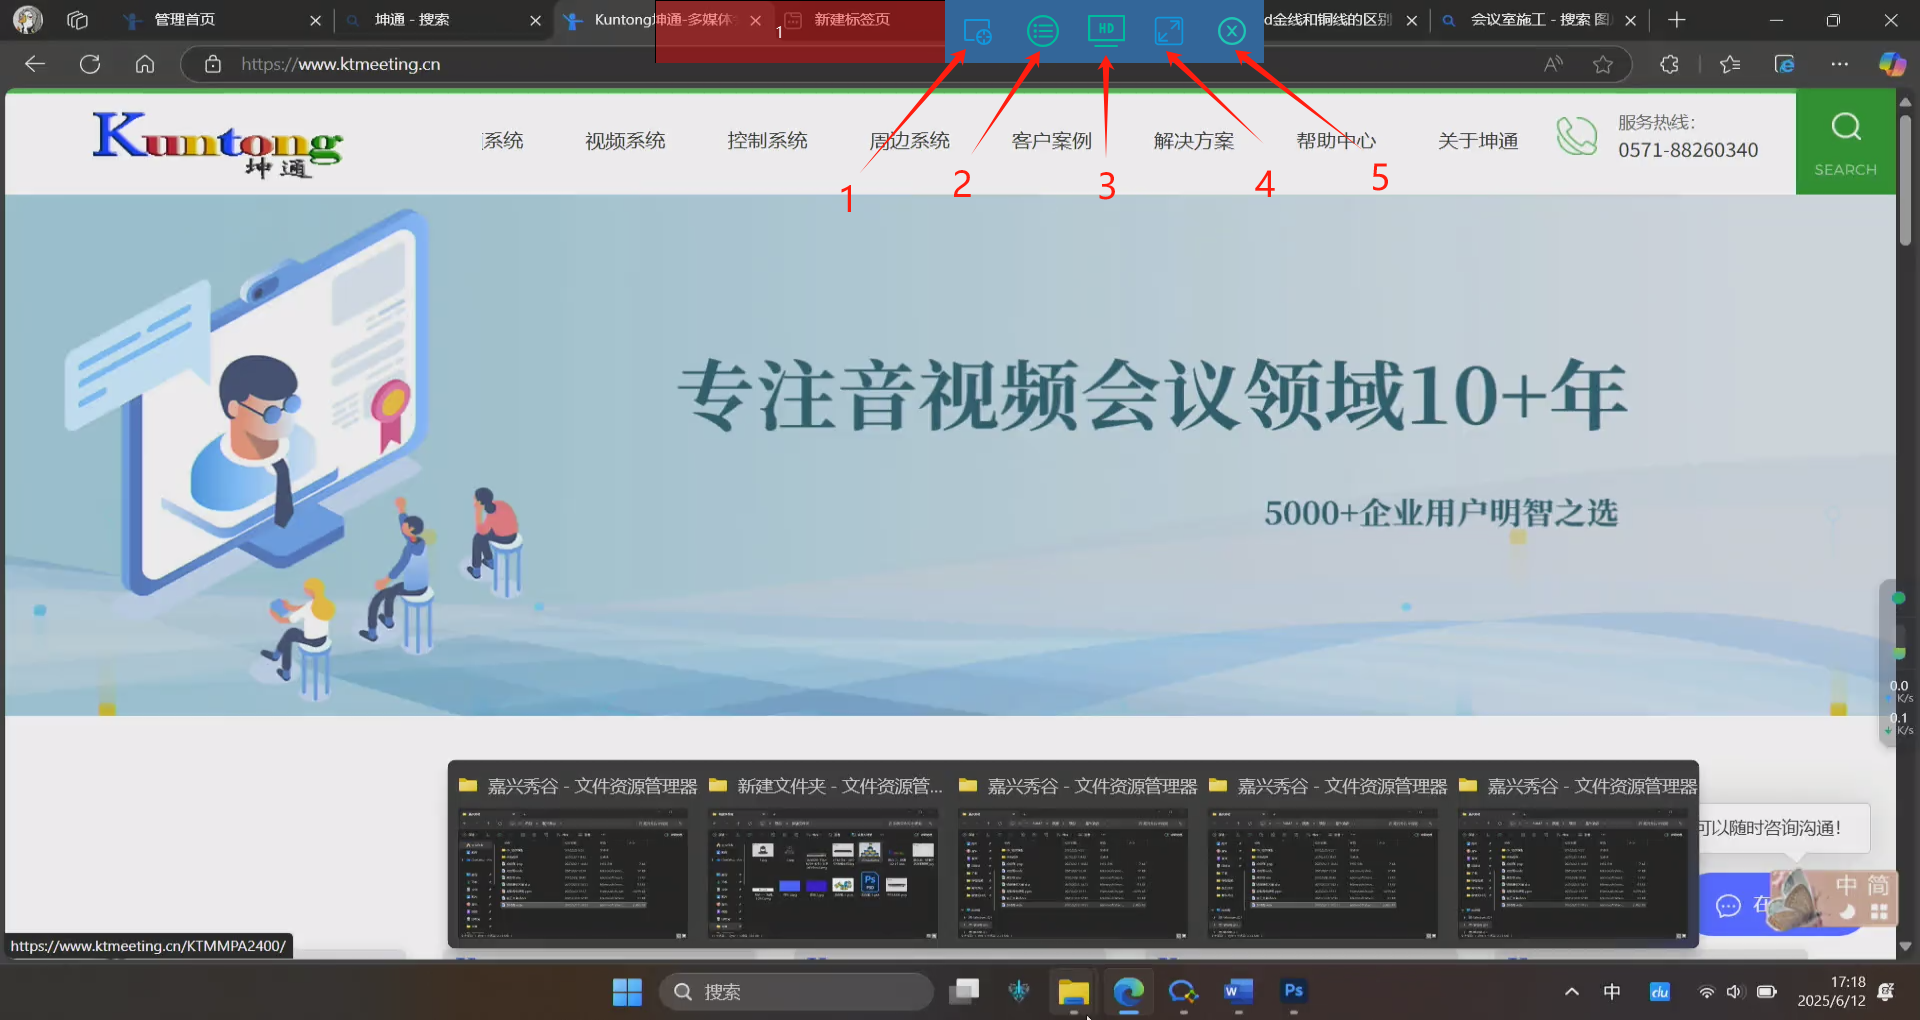The width and height of the screenshot is (1920, 1020).
Task: Open the 视频系统 navigation menu
Action: click(x=625, y=141)
